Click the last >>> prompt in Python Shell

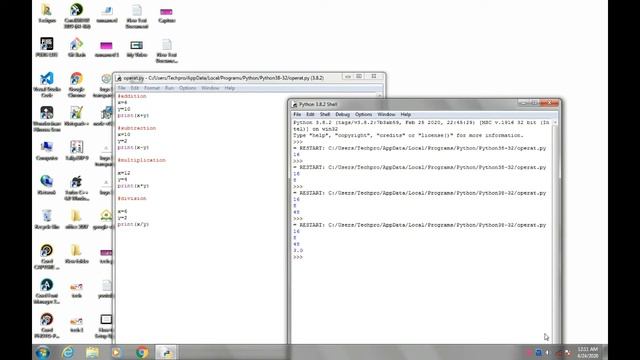(x=298, y=257)
